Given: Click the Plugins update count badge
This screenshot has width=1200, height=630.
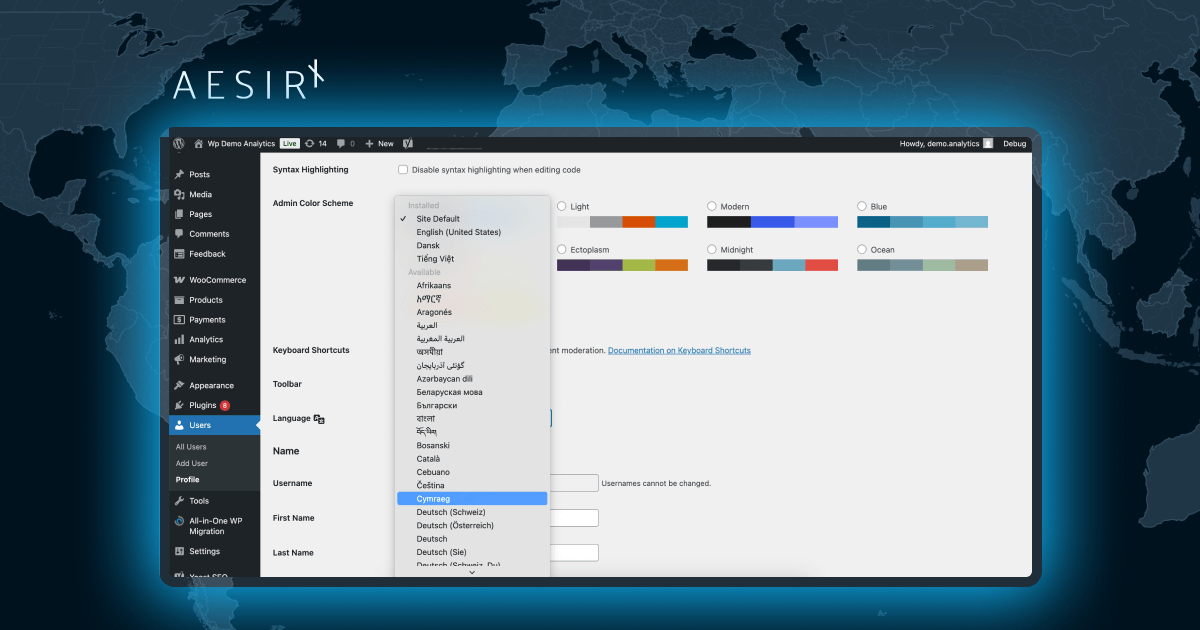Looking at the screenshot, I should pyautogui.click(x=225, y=405).
